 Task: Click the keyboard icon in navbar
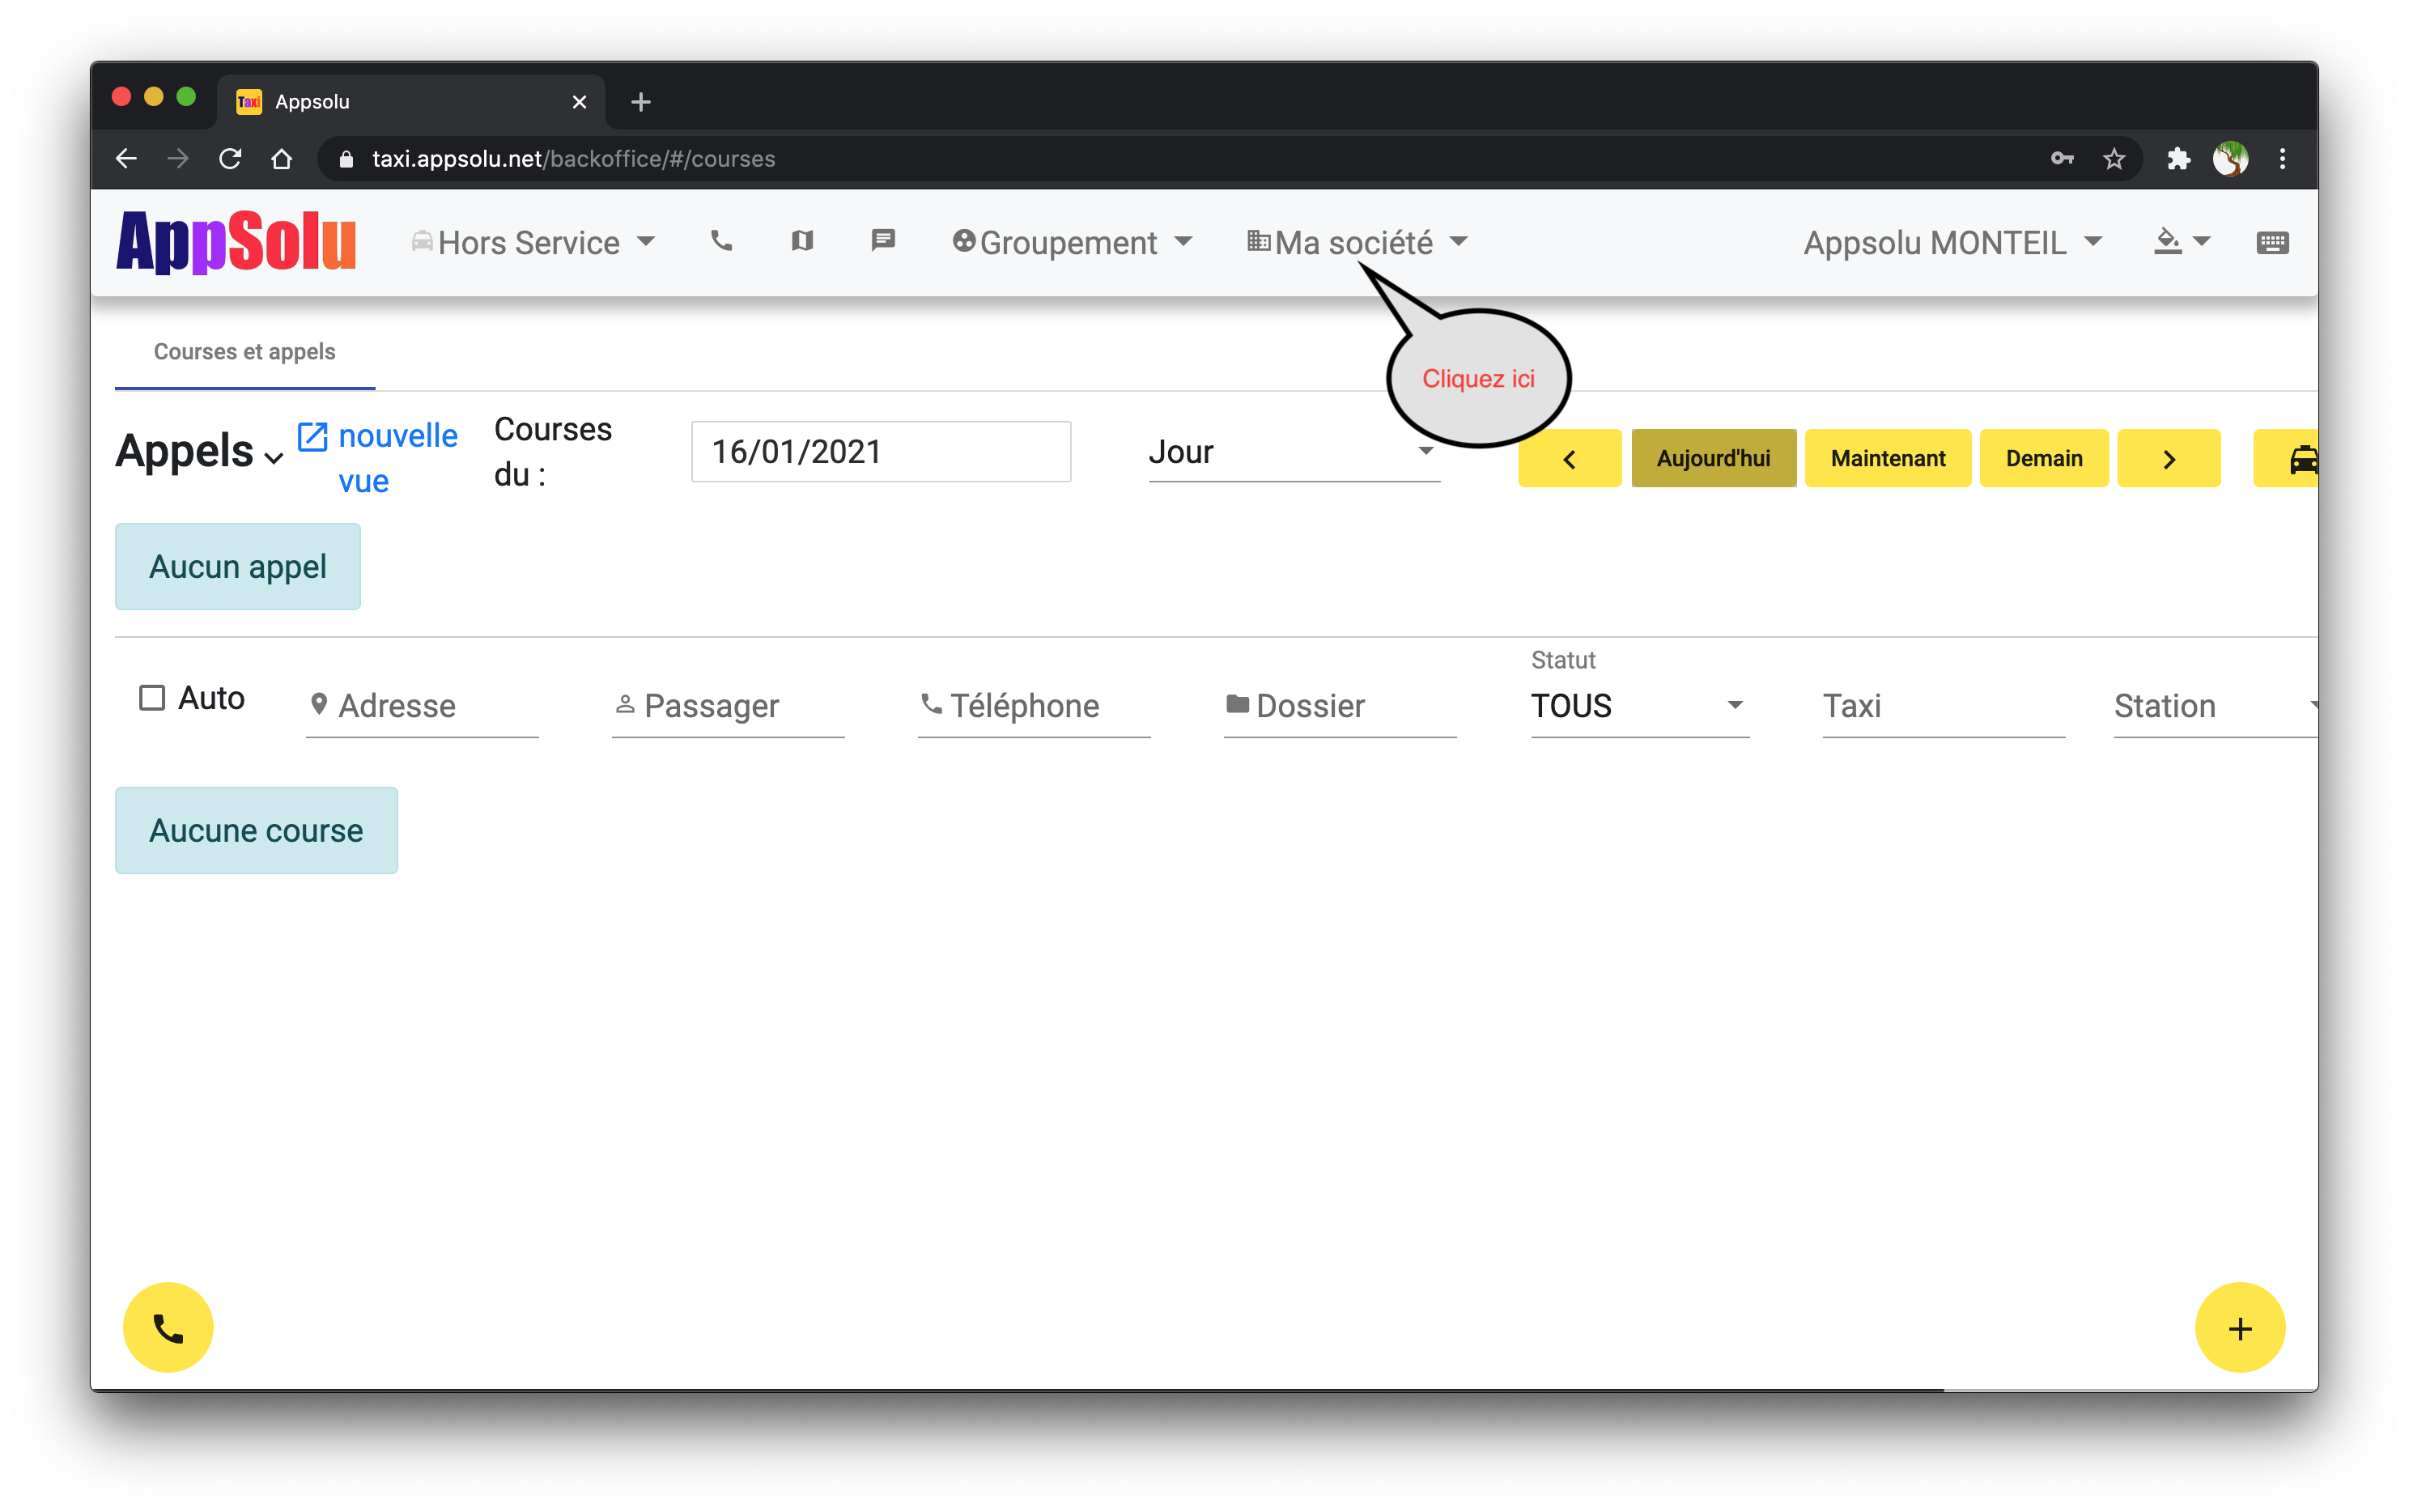[2272, 243]
